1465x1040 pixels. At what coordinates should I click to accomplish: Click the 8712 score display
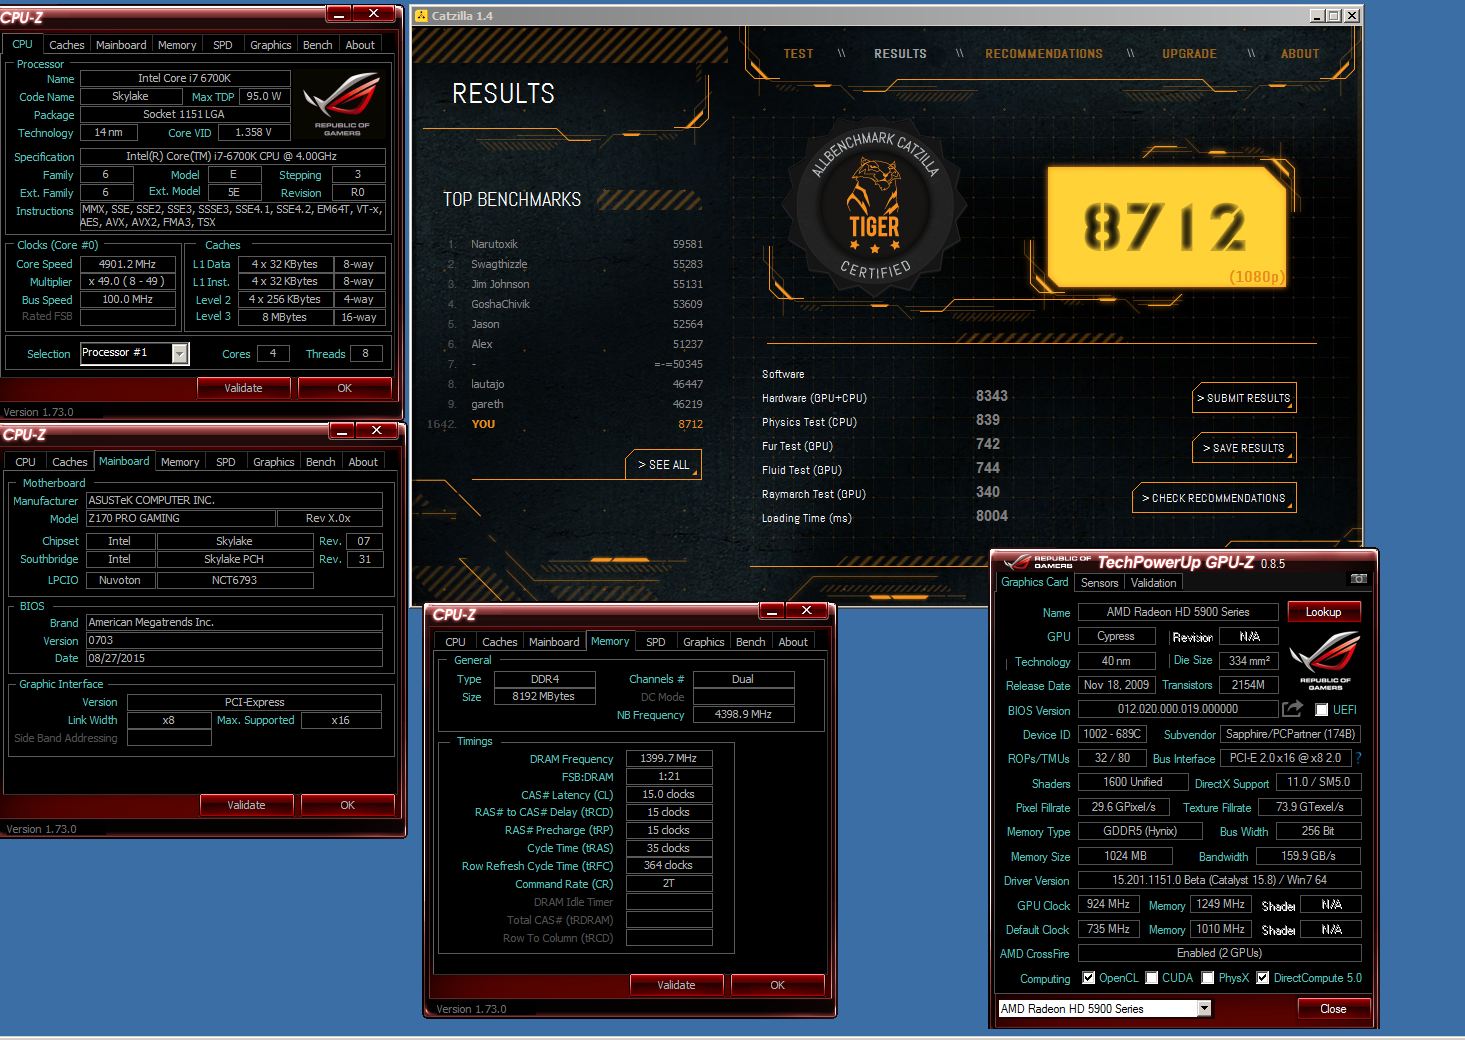(x=1166, y=226)
